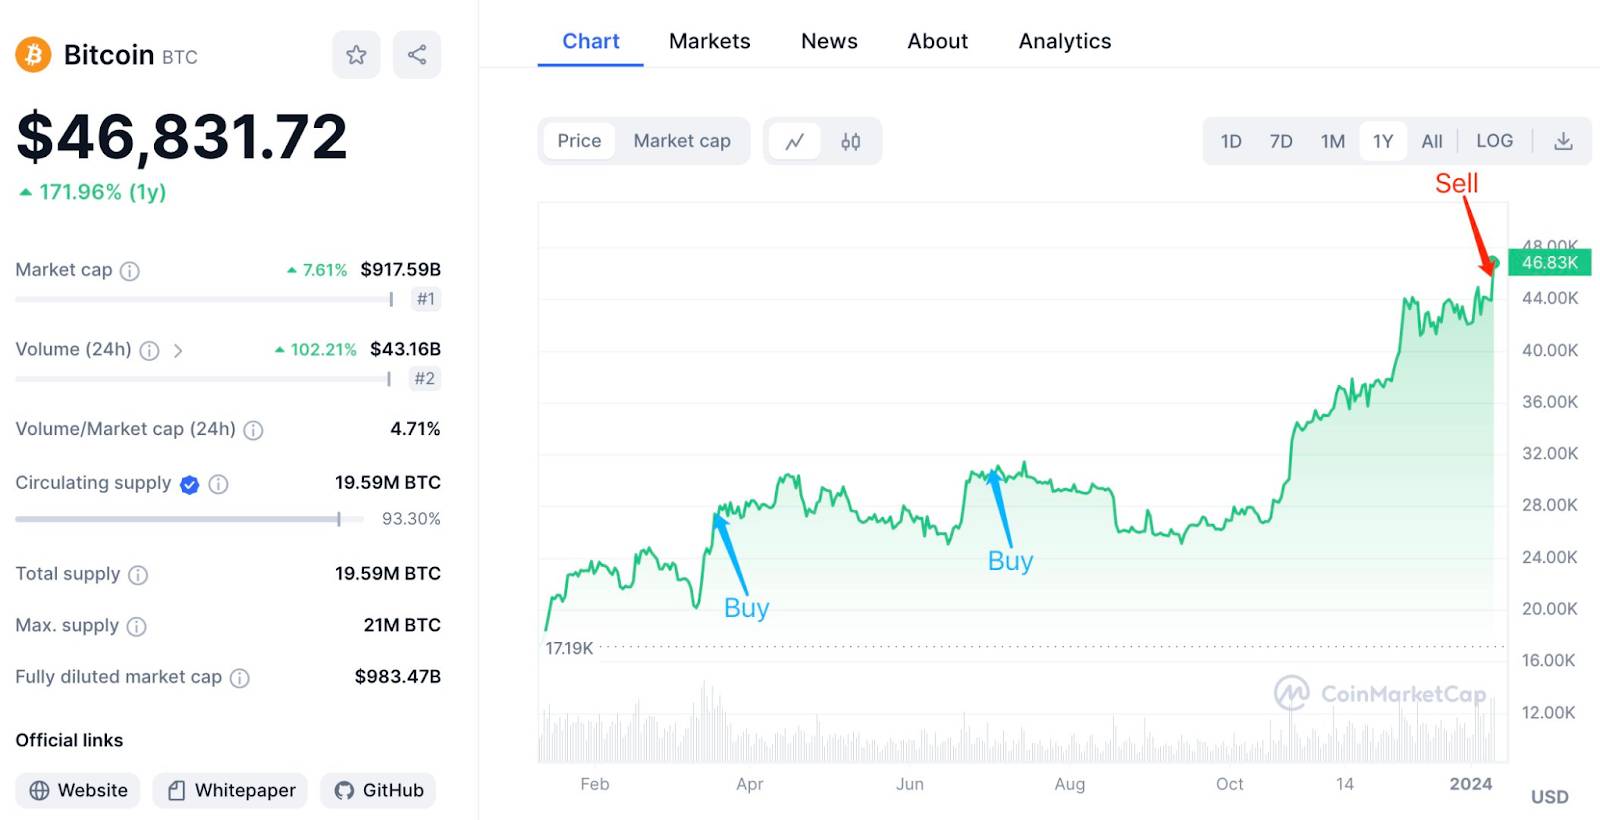Select the All time range

click(x=1432, y=142)
